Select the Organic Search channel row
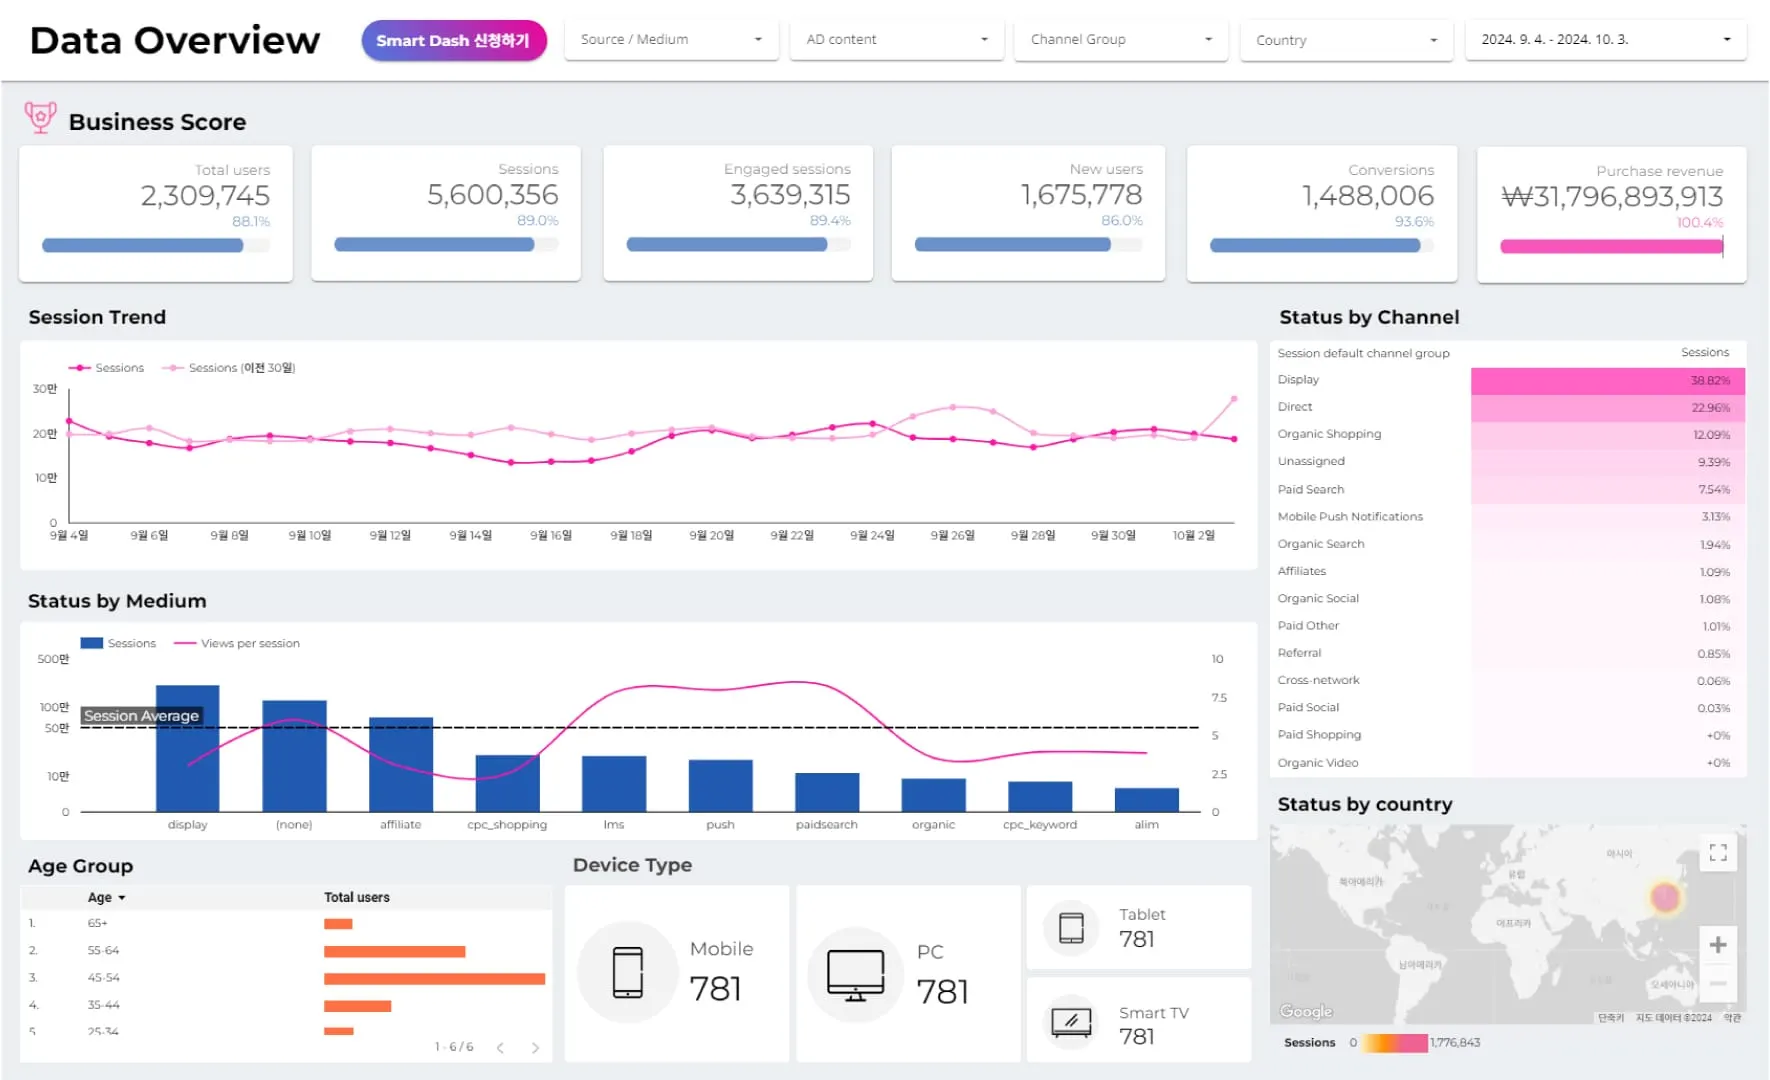1770x1080 pixels. click(x=1508, y=544)
